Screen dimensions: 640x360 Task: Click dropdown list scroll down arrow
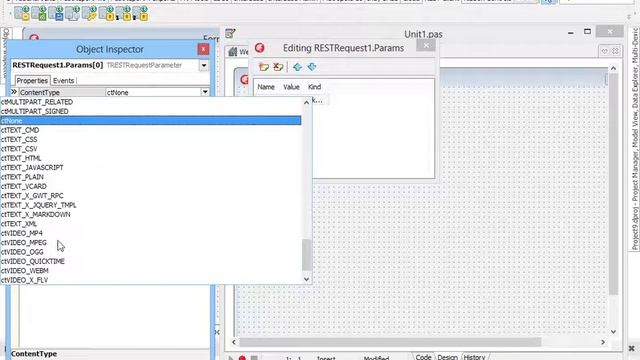point(307,279)
